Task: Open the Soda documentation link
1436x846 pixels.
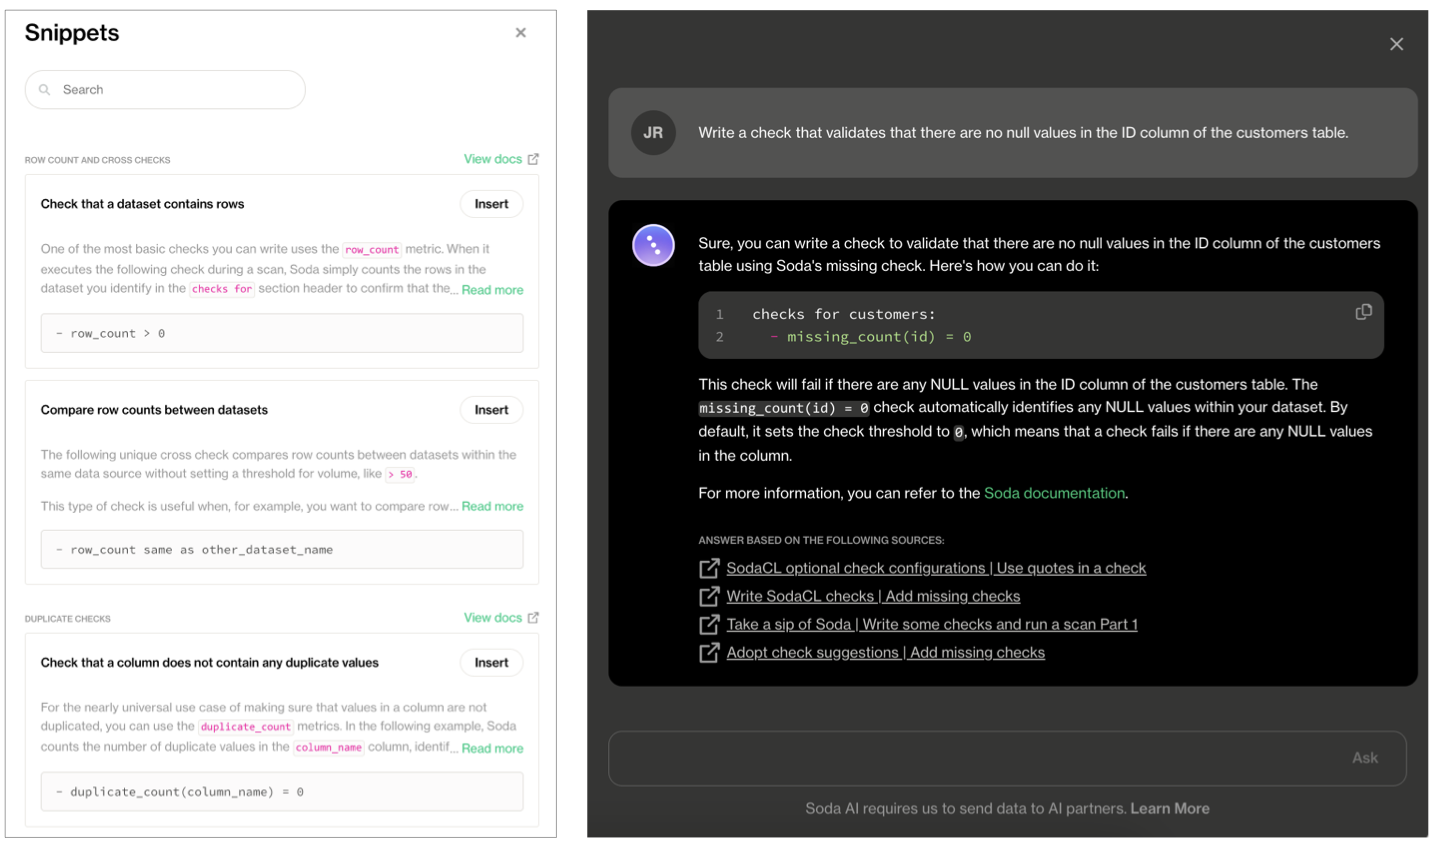Action: tap(1054, 493)
